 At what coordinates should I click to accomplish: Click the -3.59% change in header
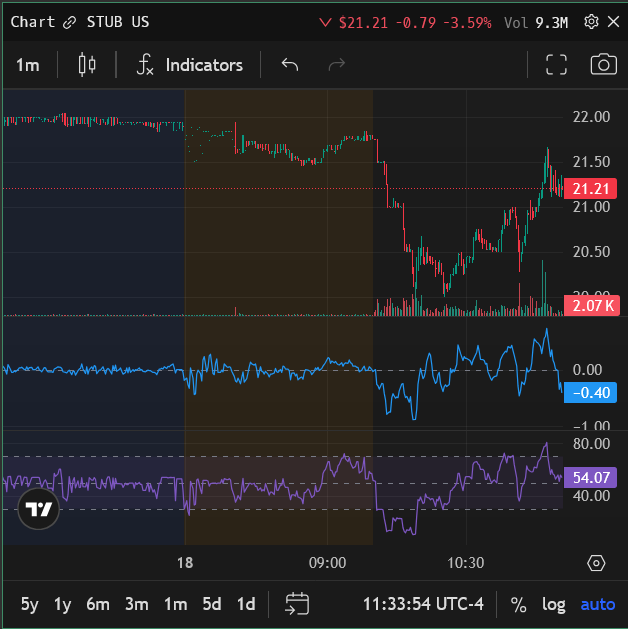tap(467, 22)
